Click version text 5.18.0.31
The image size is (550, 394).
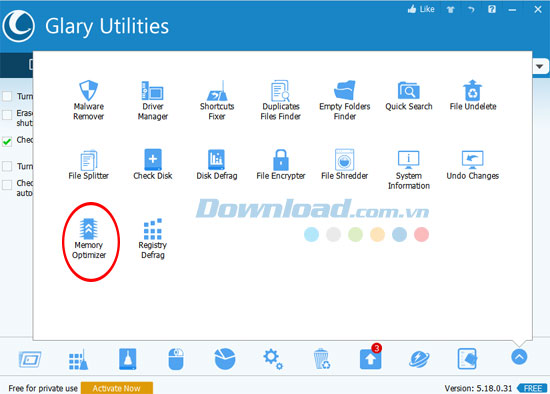478,388
